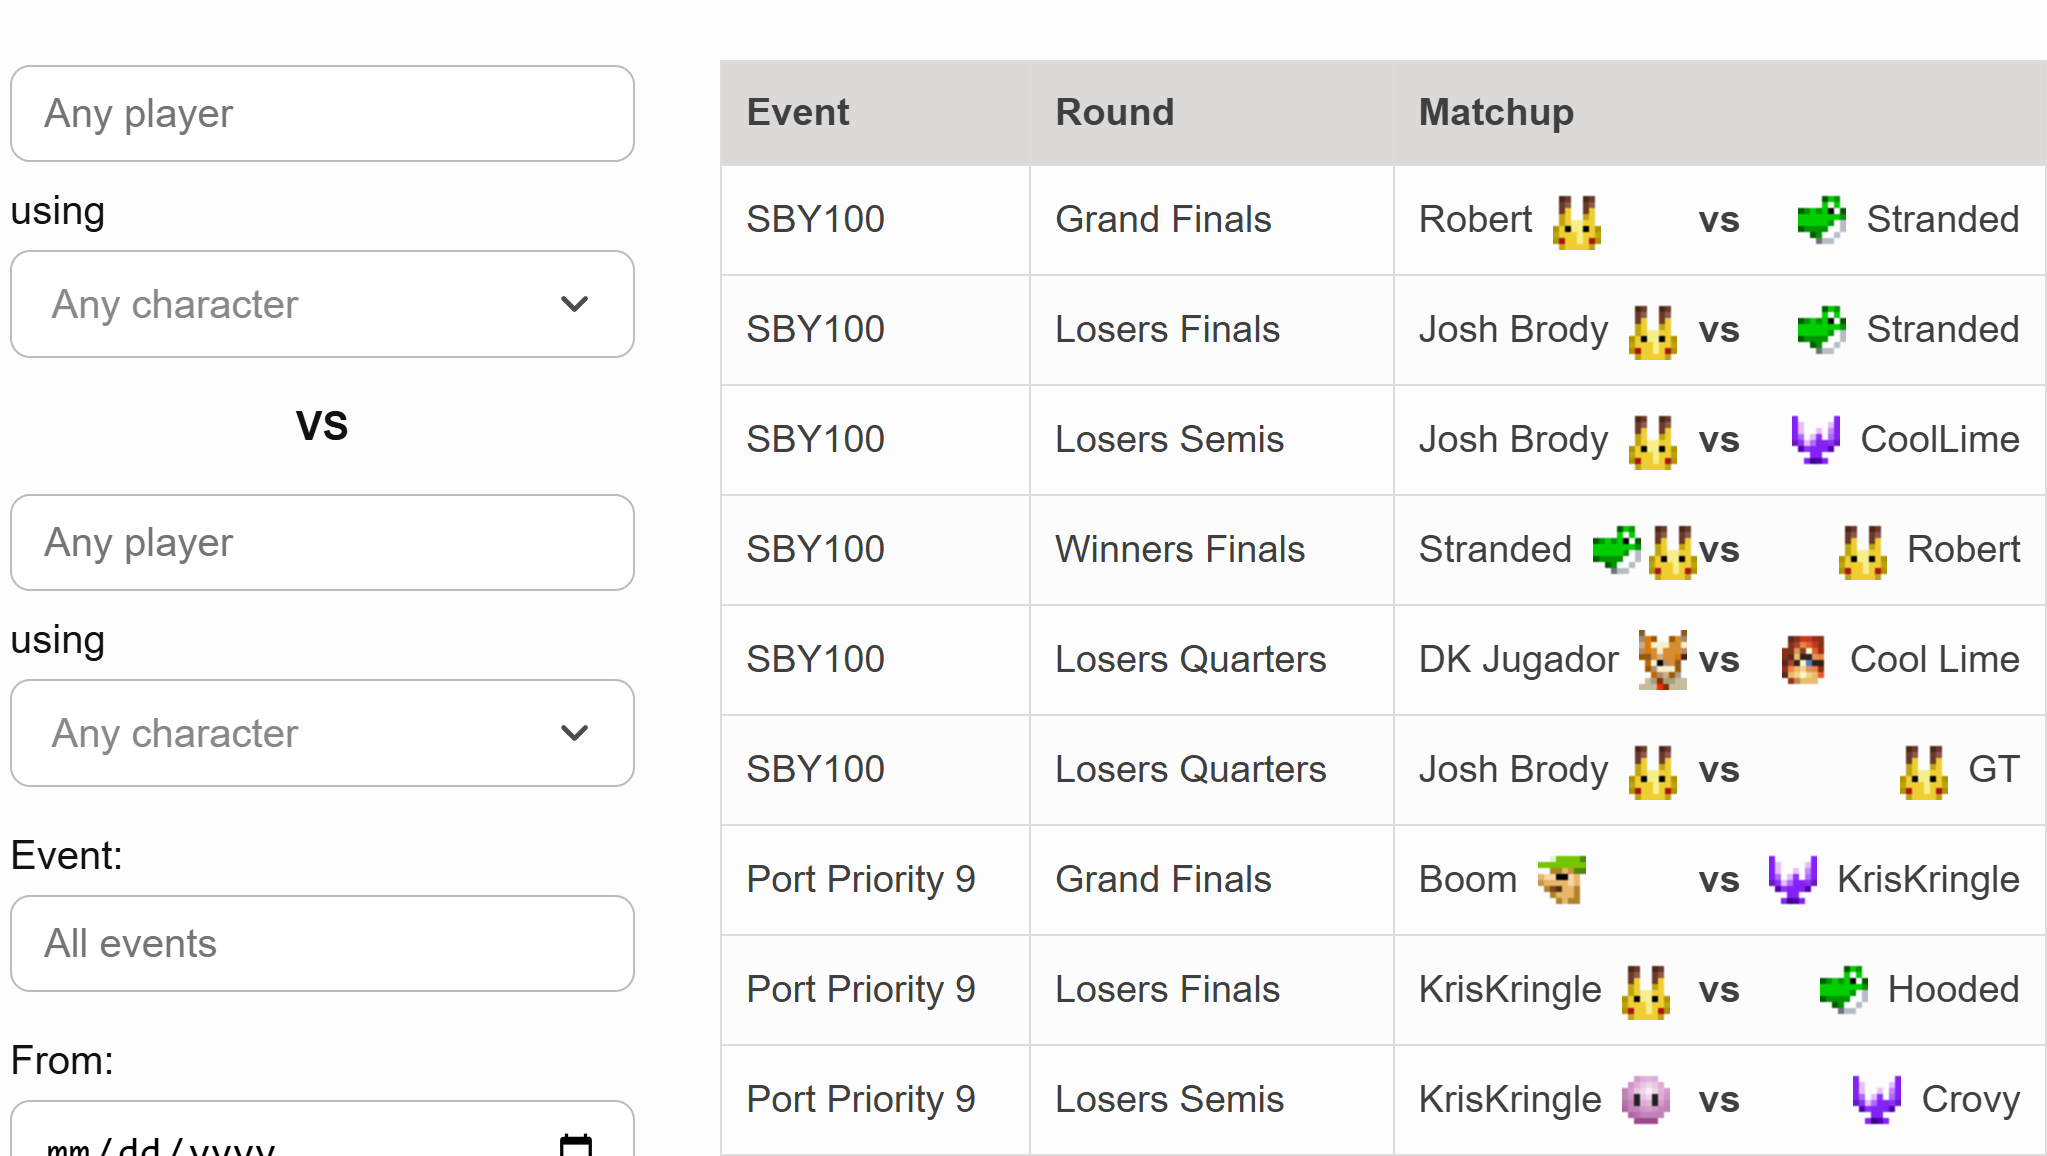Click DK Jugador's Fox icon
2047x1156 pixels.
click(x=1662, y=660)
